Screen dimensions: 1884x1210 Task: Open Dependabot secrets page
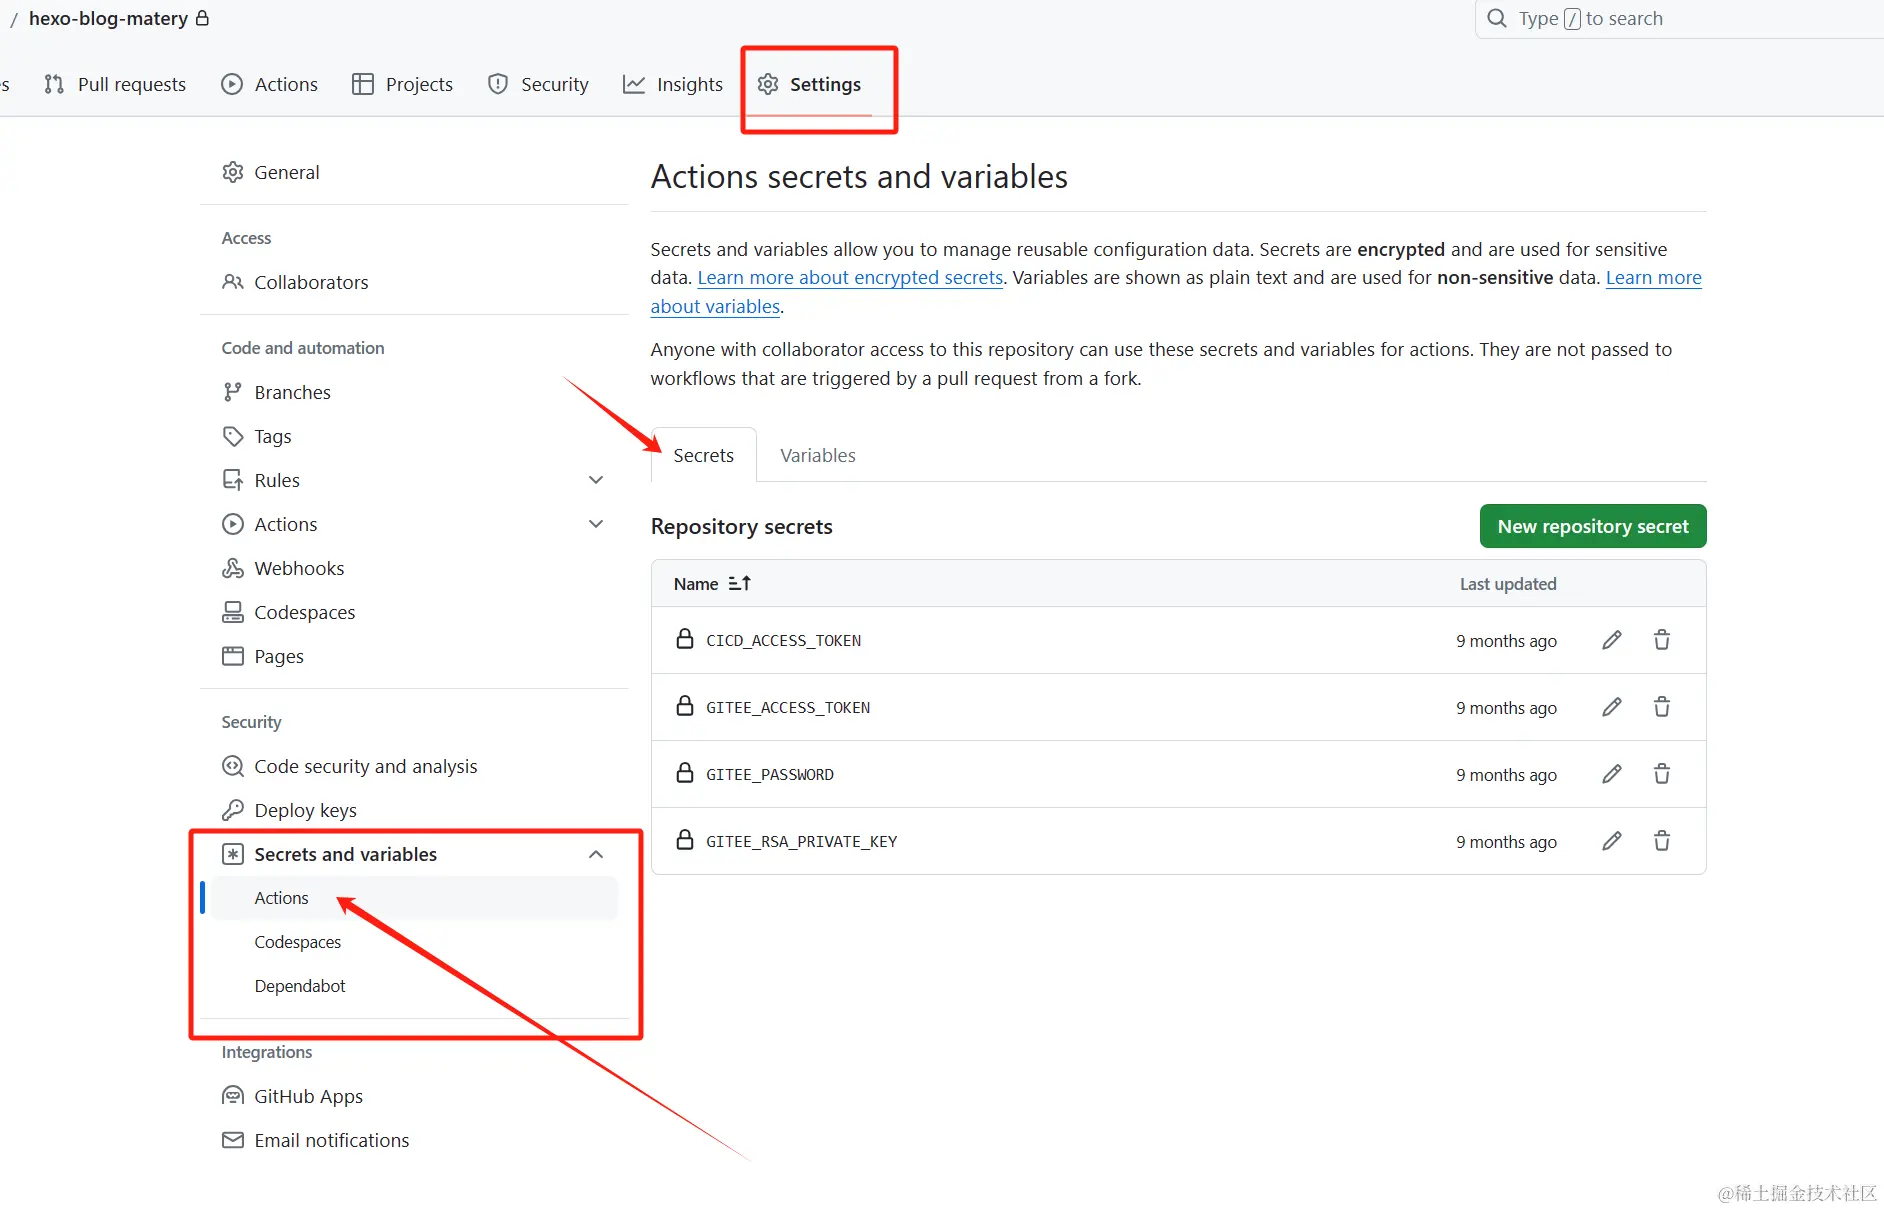click(300, 986)
